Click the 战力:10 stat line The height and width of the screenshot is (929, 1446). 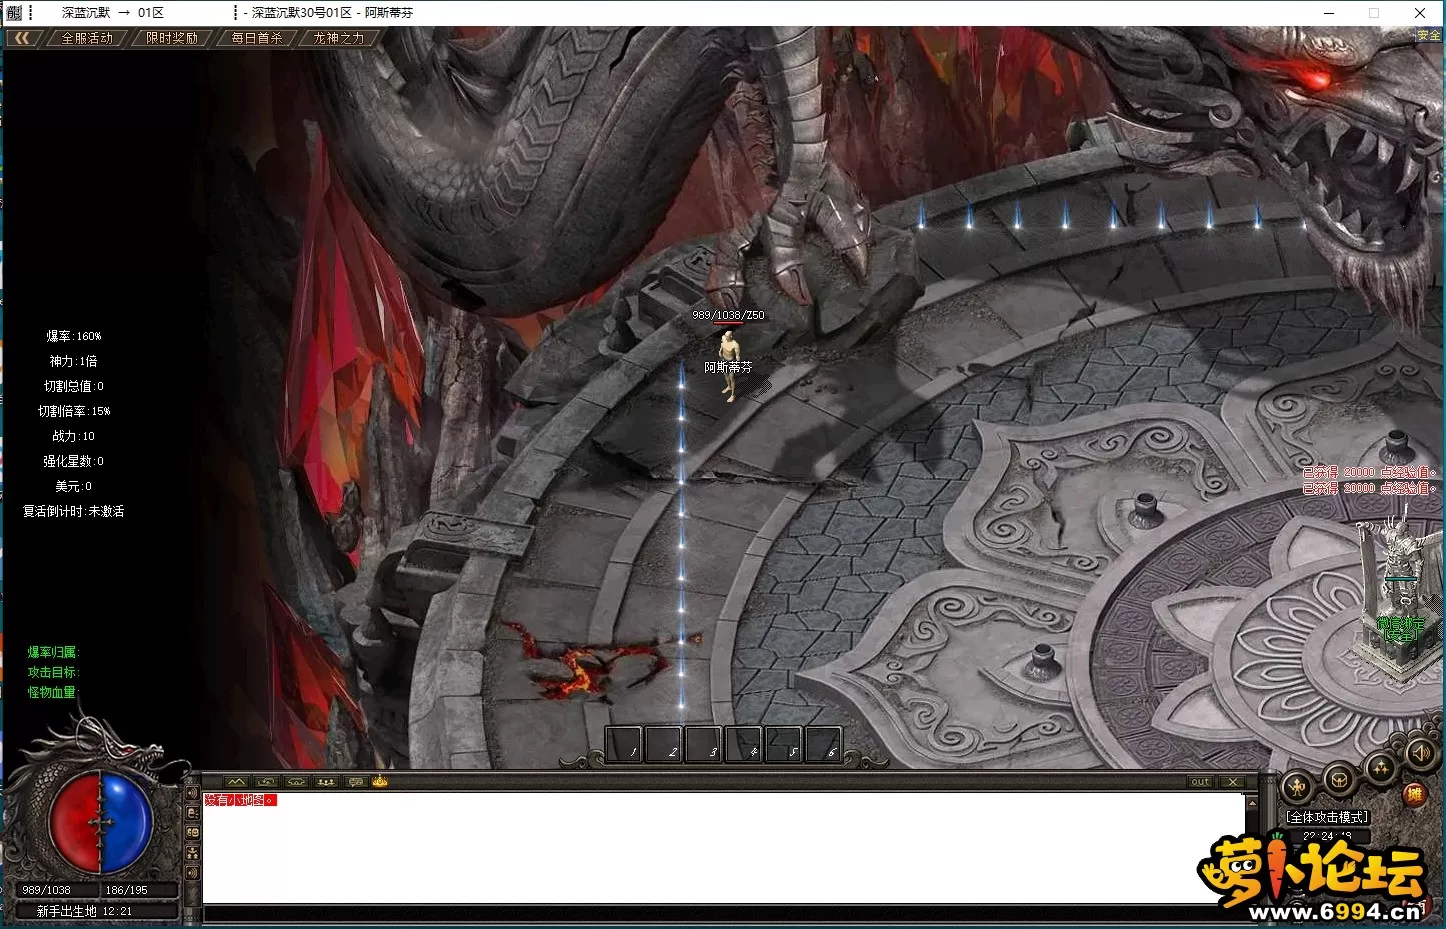click(x=74, y=436)
